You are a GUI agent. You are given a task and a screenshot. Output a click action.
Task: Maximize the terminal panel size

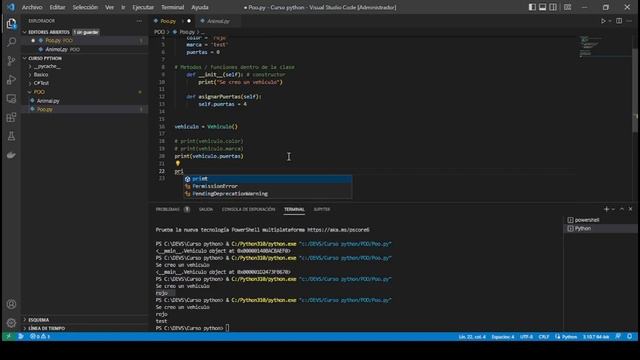click(x=622, y=209)
